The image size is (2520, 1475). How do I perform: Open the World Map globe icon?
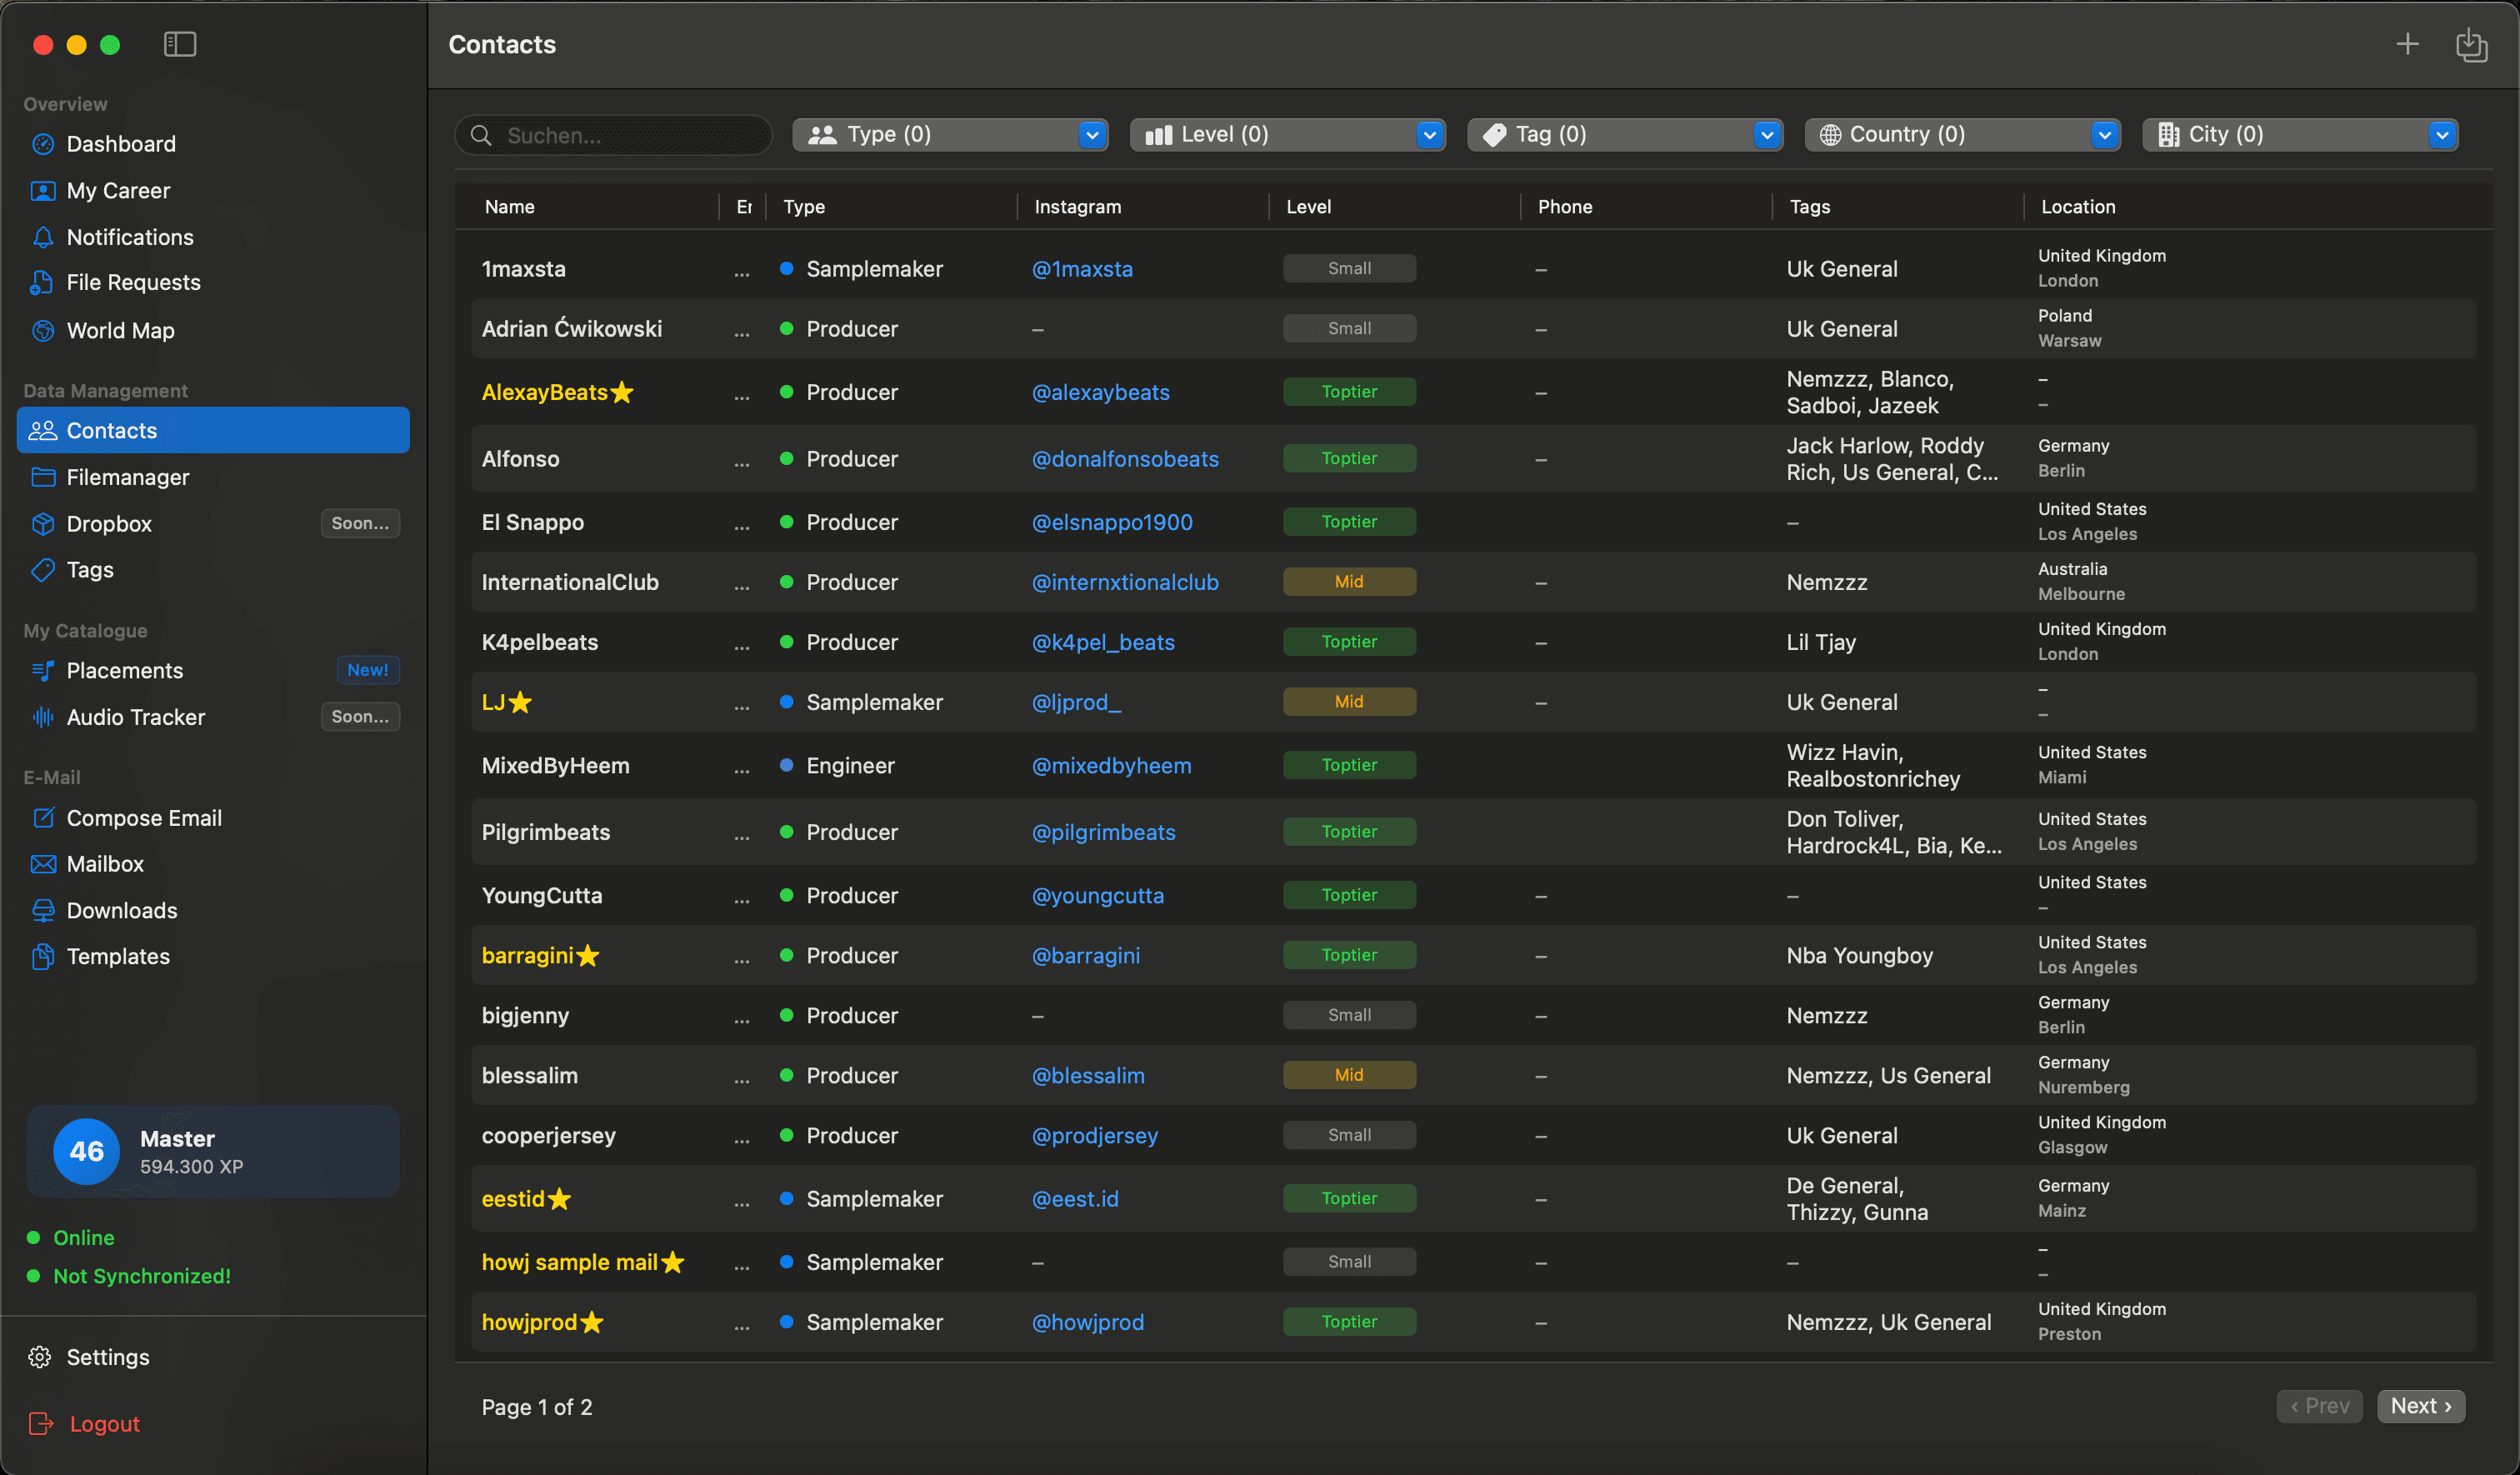tap(43, 330)
